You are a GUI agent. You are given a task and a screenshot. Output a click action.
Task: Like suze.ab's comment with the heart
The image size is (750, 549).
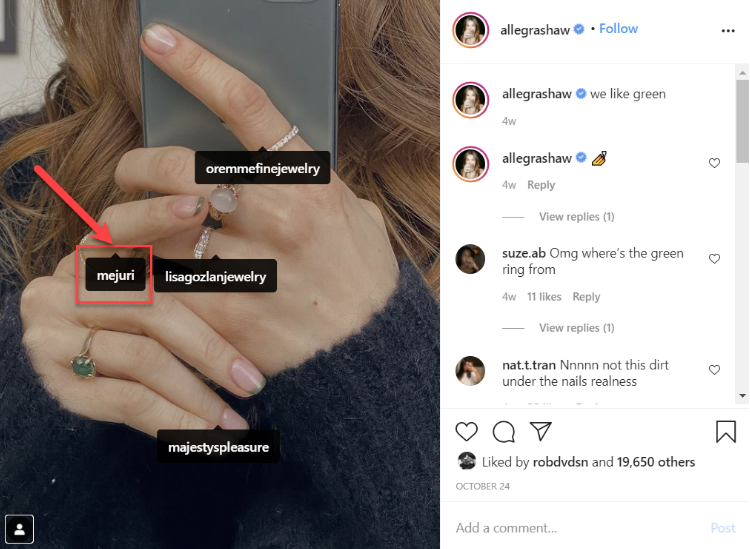714,259
